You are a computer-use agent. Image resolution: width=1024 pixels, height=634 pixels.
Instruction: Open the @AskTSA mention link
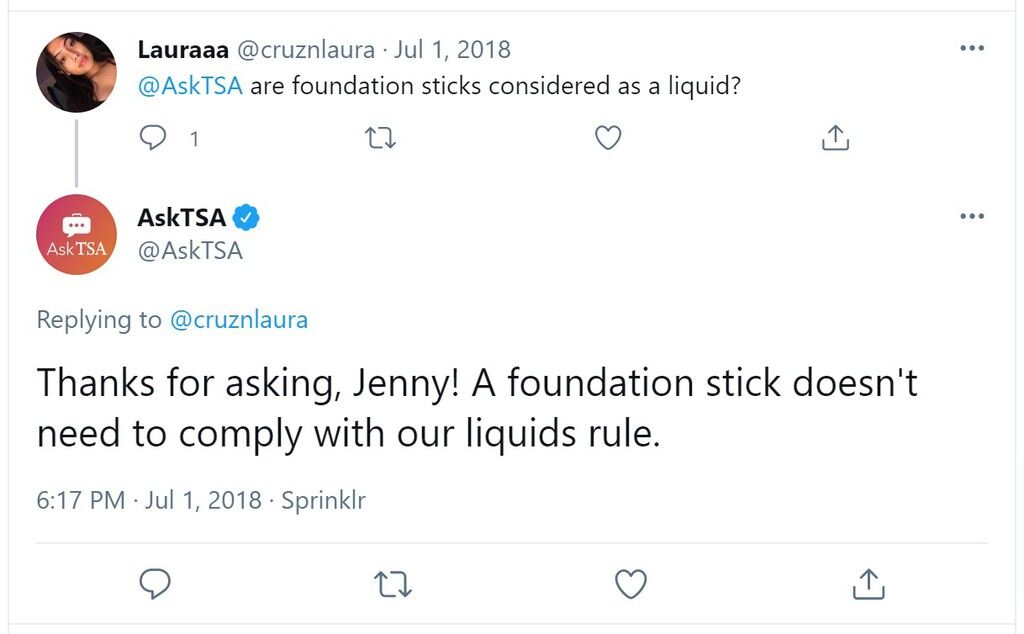coord(190,86)
